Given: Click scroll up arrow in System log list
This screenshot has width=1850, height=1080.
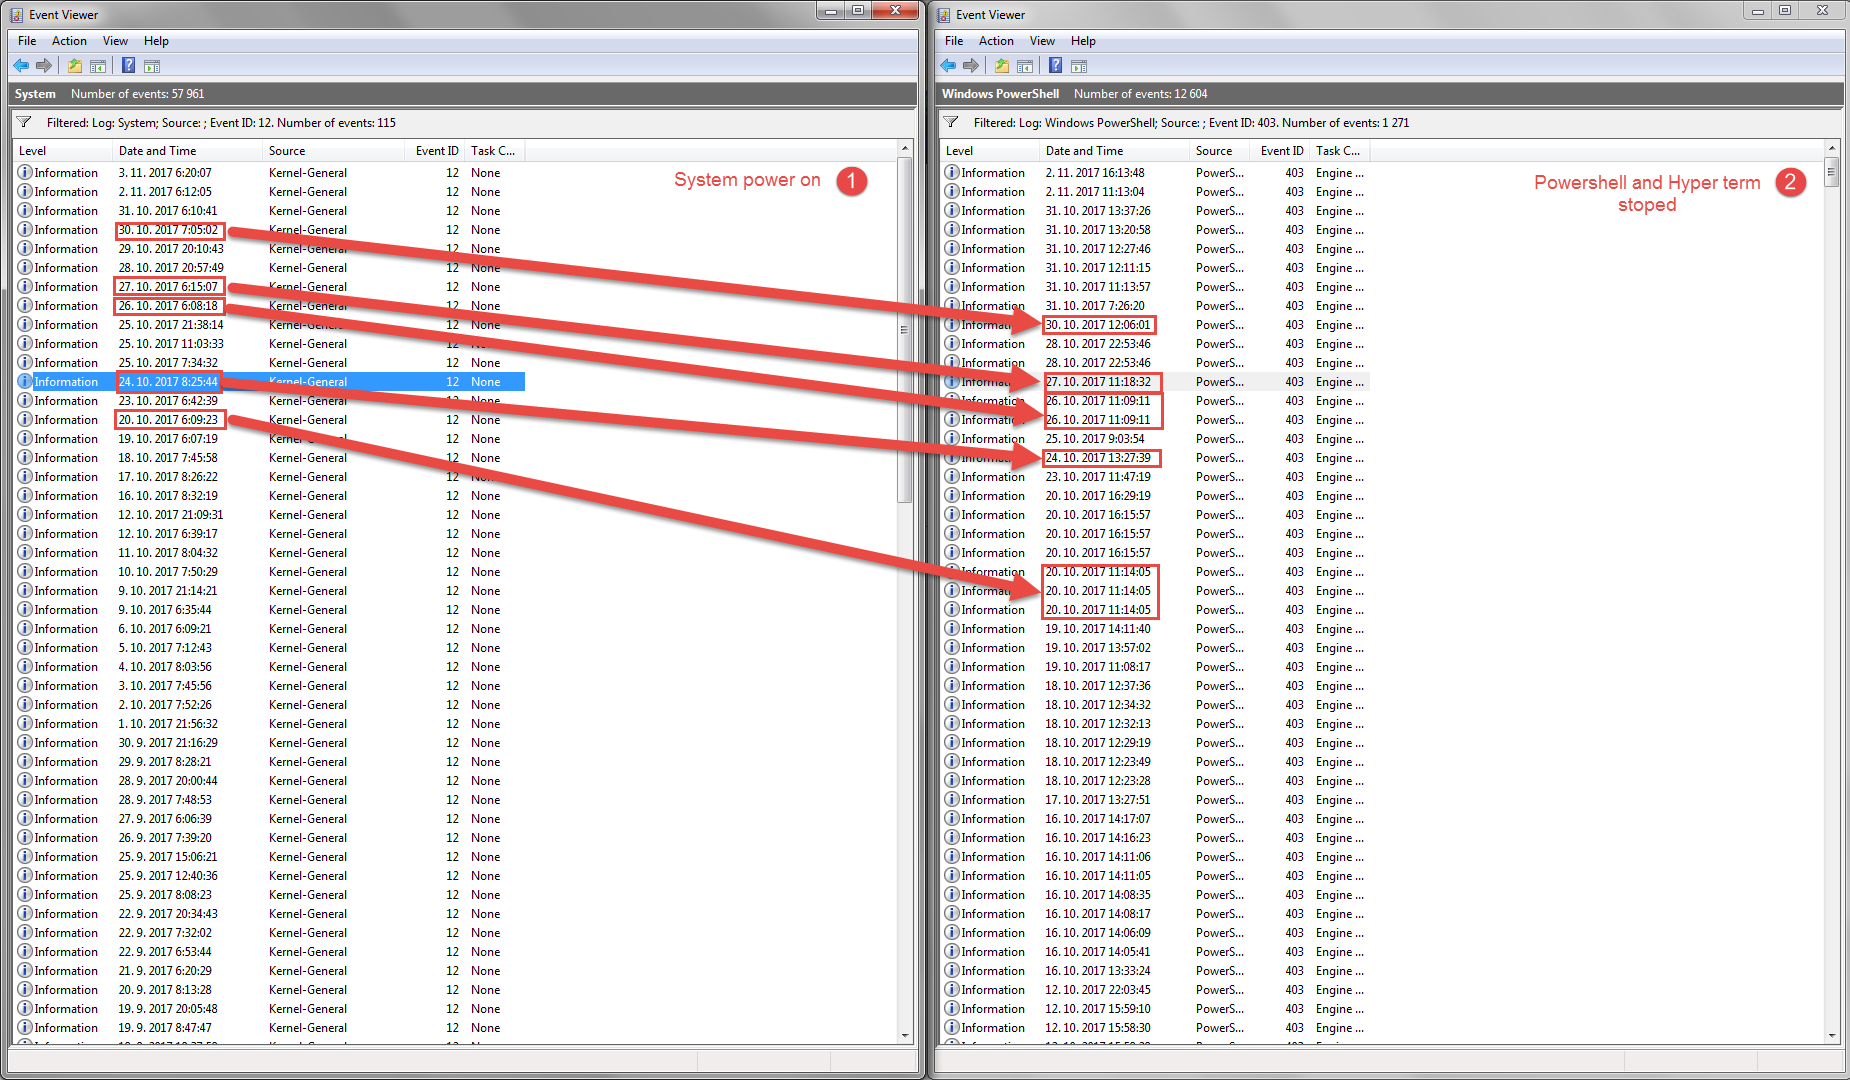Looking at the screenshot, I should (x=905, y=149).
